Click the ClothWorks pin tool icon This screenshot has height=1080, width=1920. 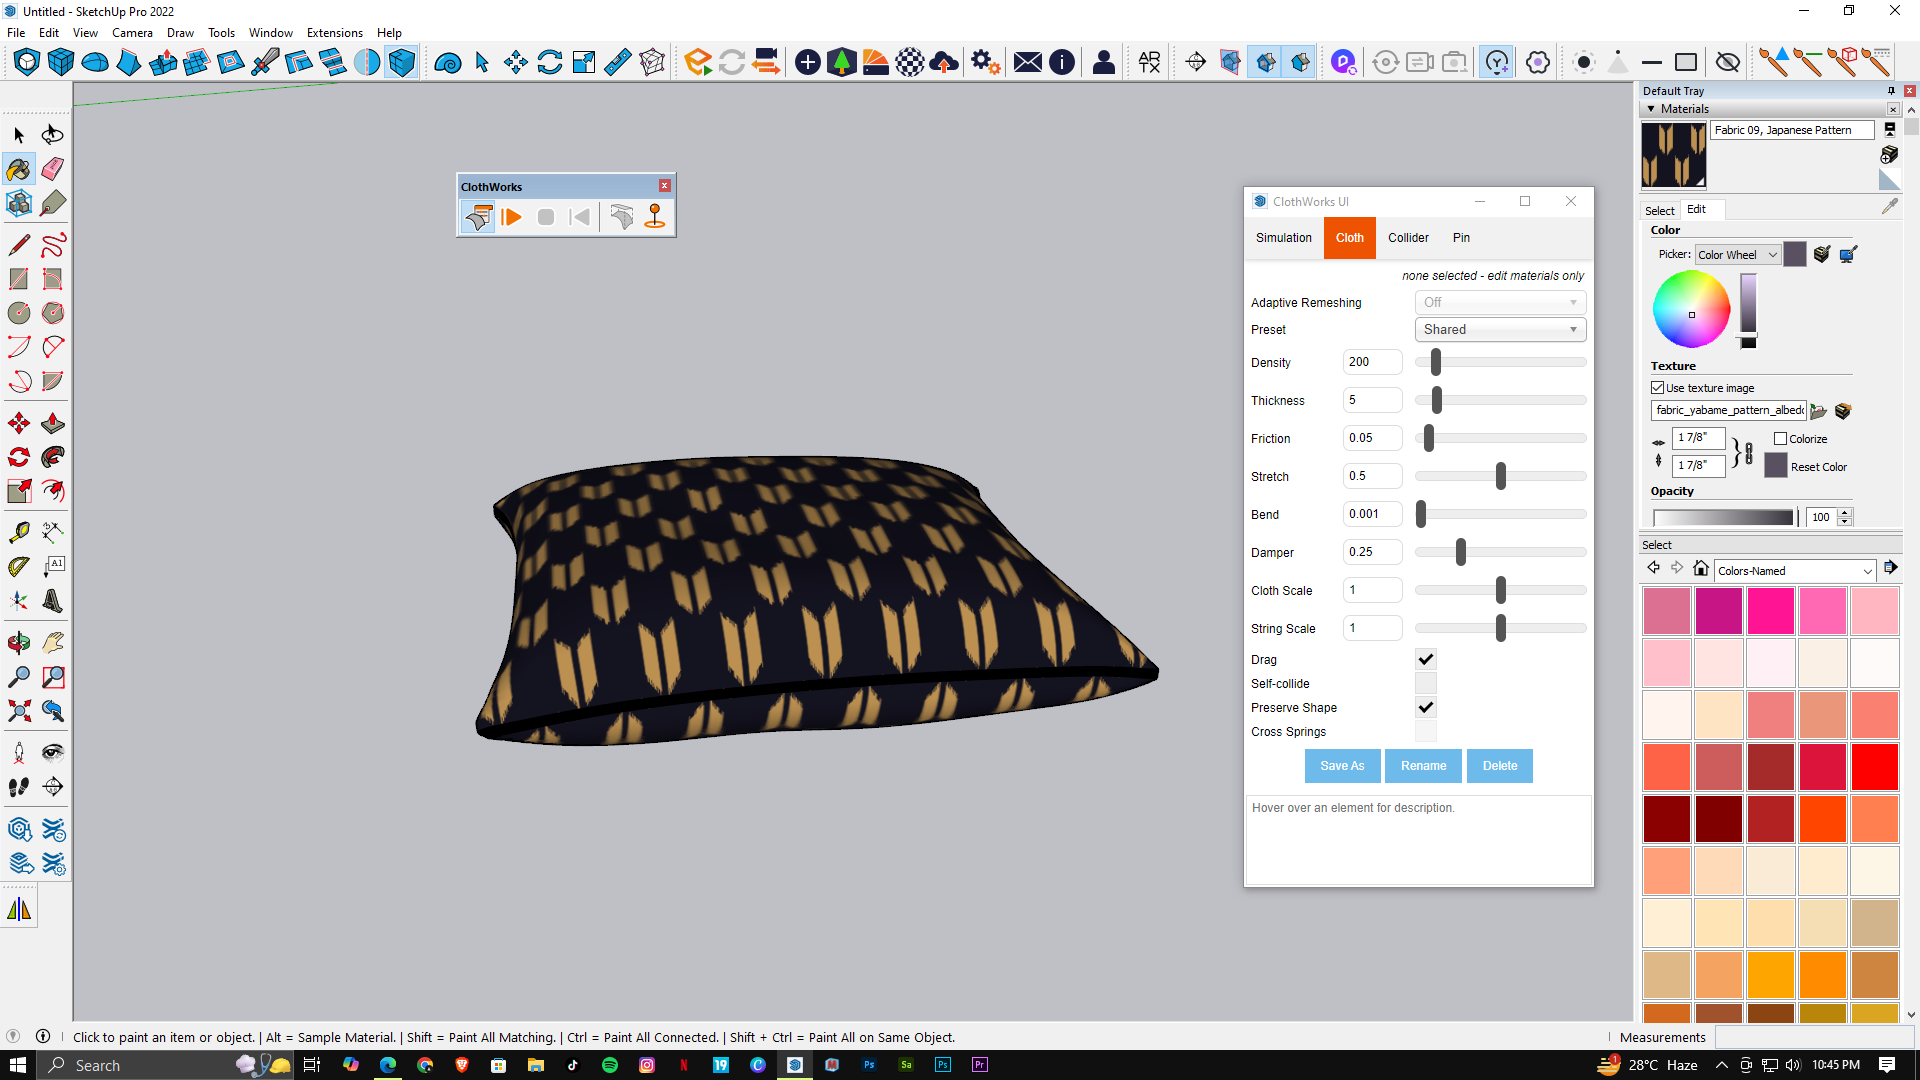655,217
